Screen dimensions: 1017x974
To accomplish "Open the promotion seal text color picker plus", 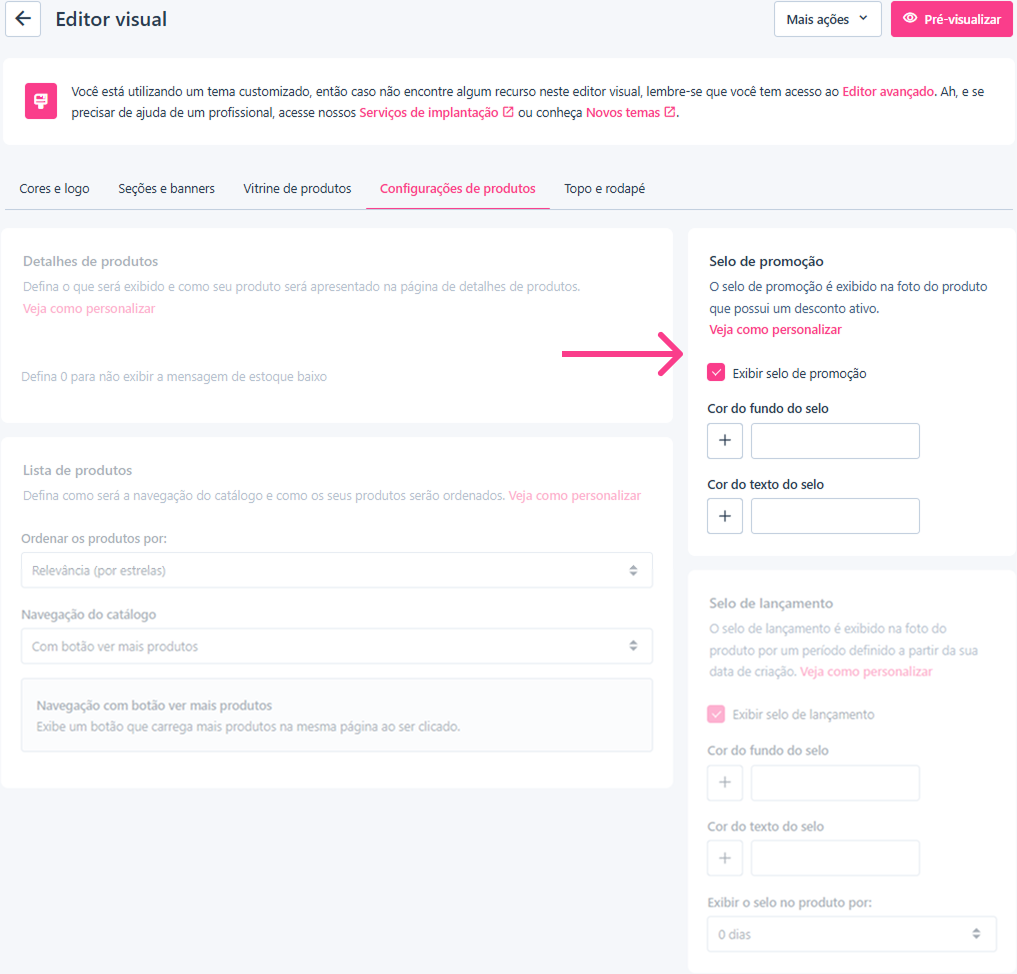I will click(724, 516).
